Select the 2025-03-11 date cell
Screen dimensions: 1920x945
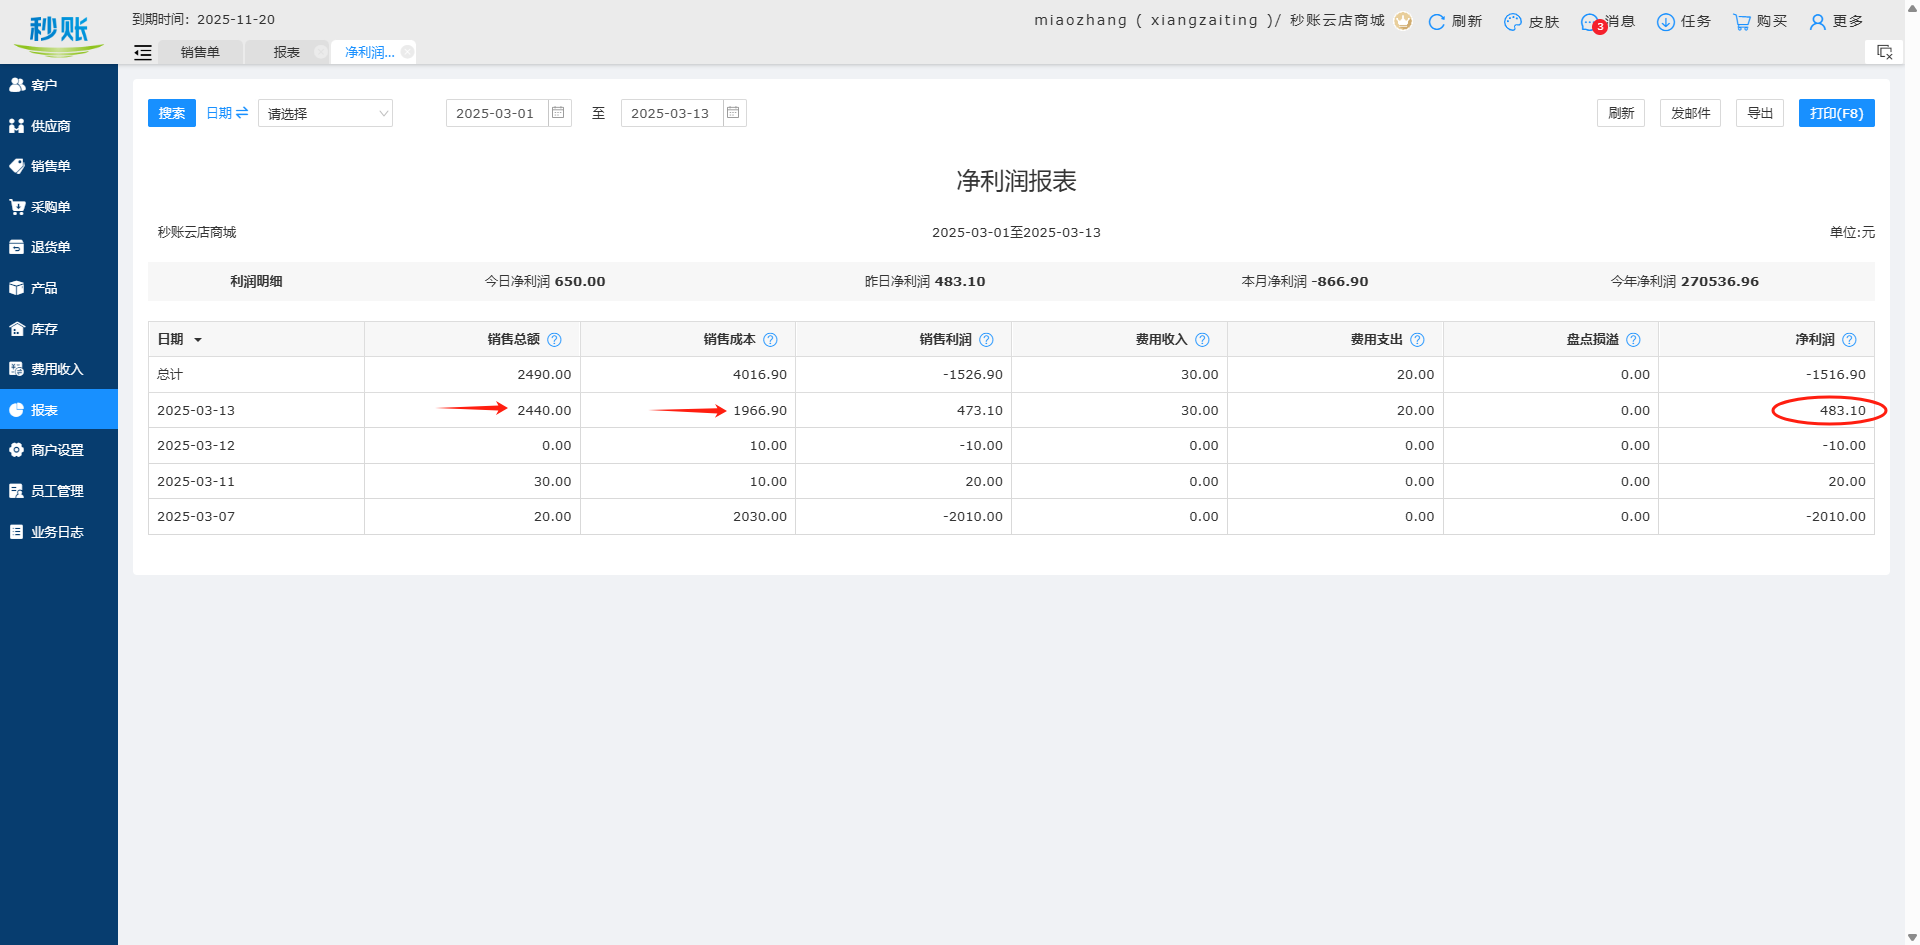coord(256,481)
